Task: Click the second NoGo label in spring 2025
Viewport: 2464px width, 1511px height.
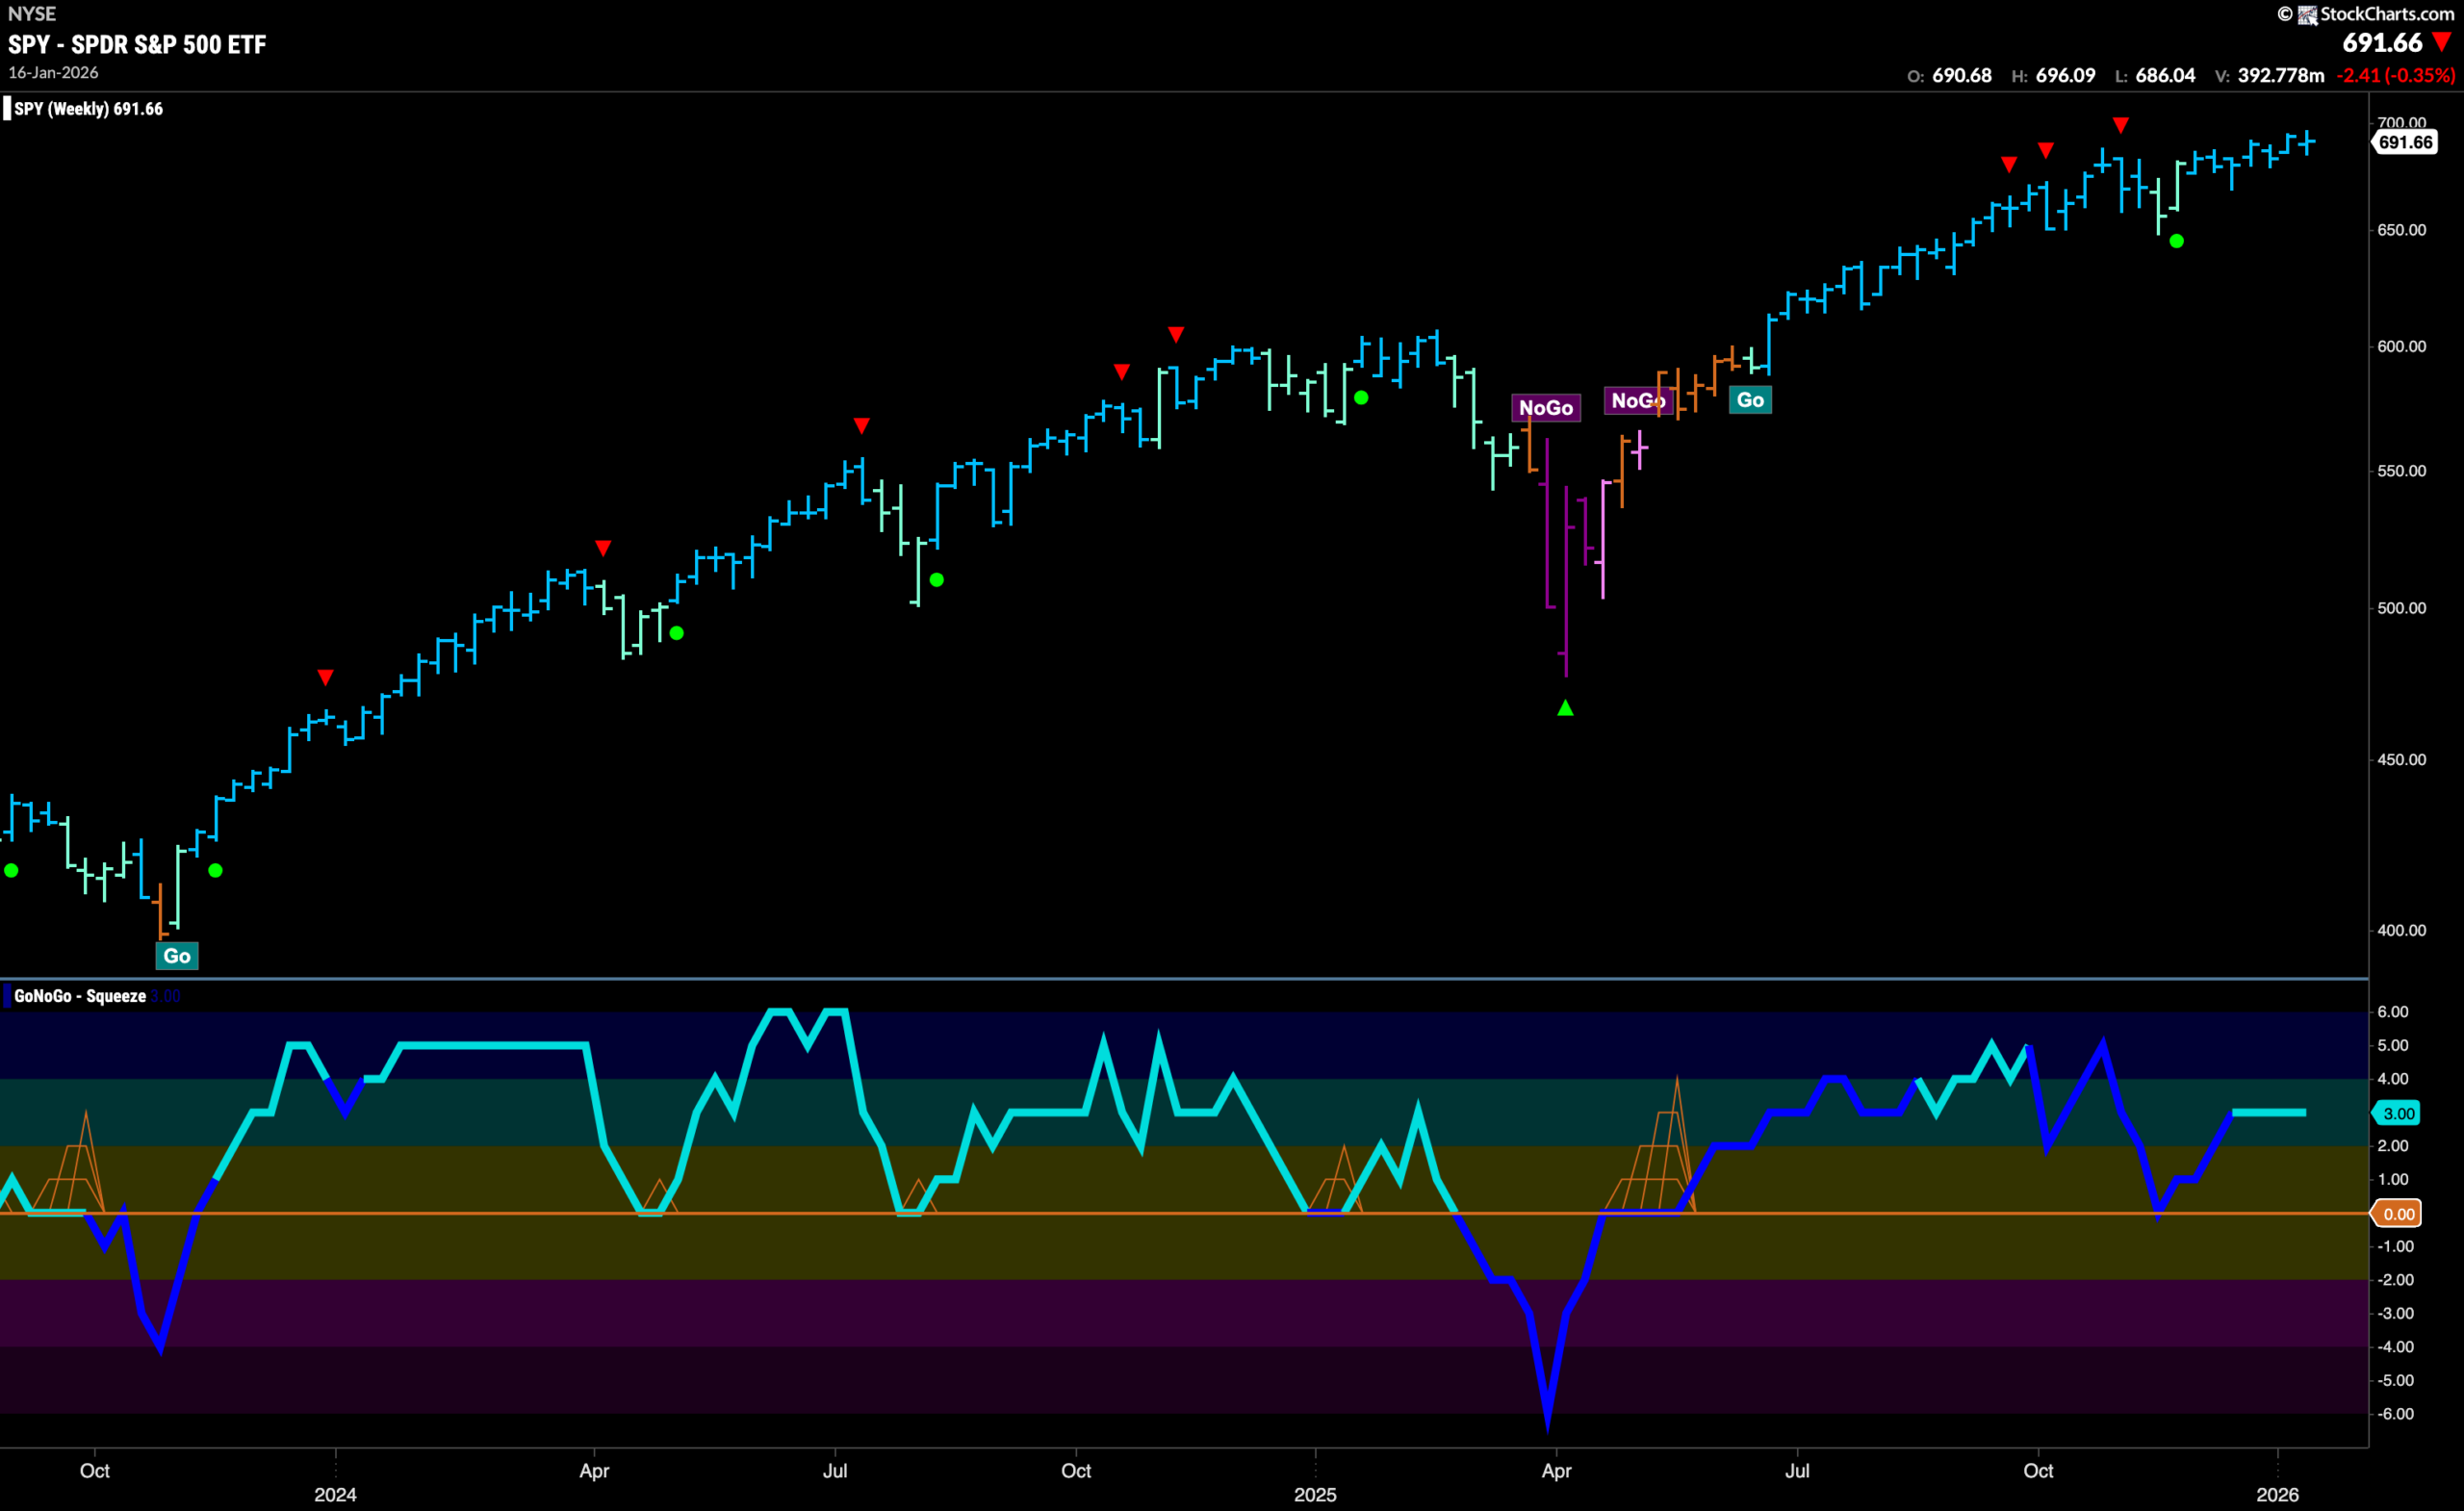Action: coord(1637,400)
